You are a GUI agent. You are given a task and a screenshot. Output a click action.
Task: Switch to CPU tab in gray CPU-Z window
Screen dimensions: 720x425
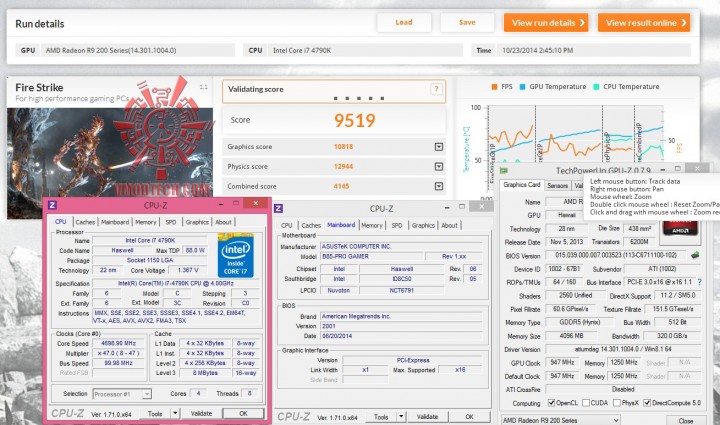coord(287,225)
